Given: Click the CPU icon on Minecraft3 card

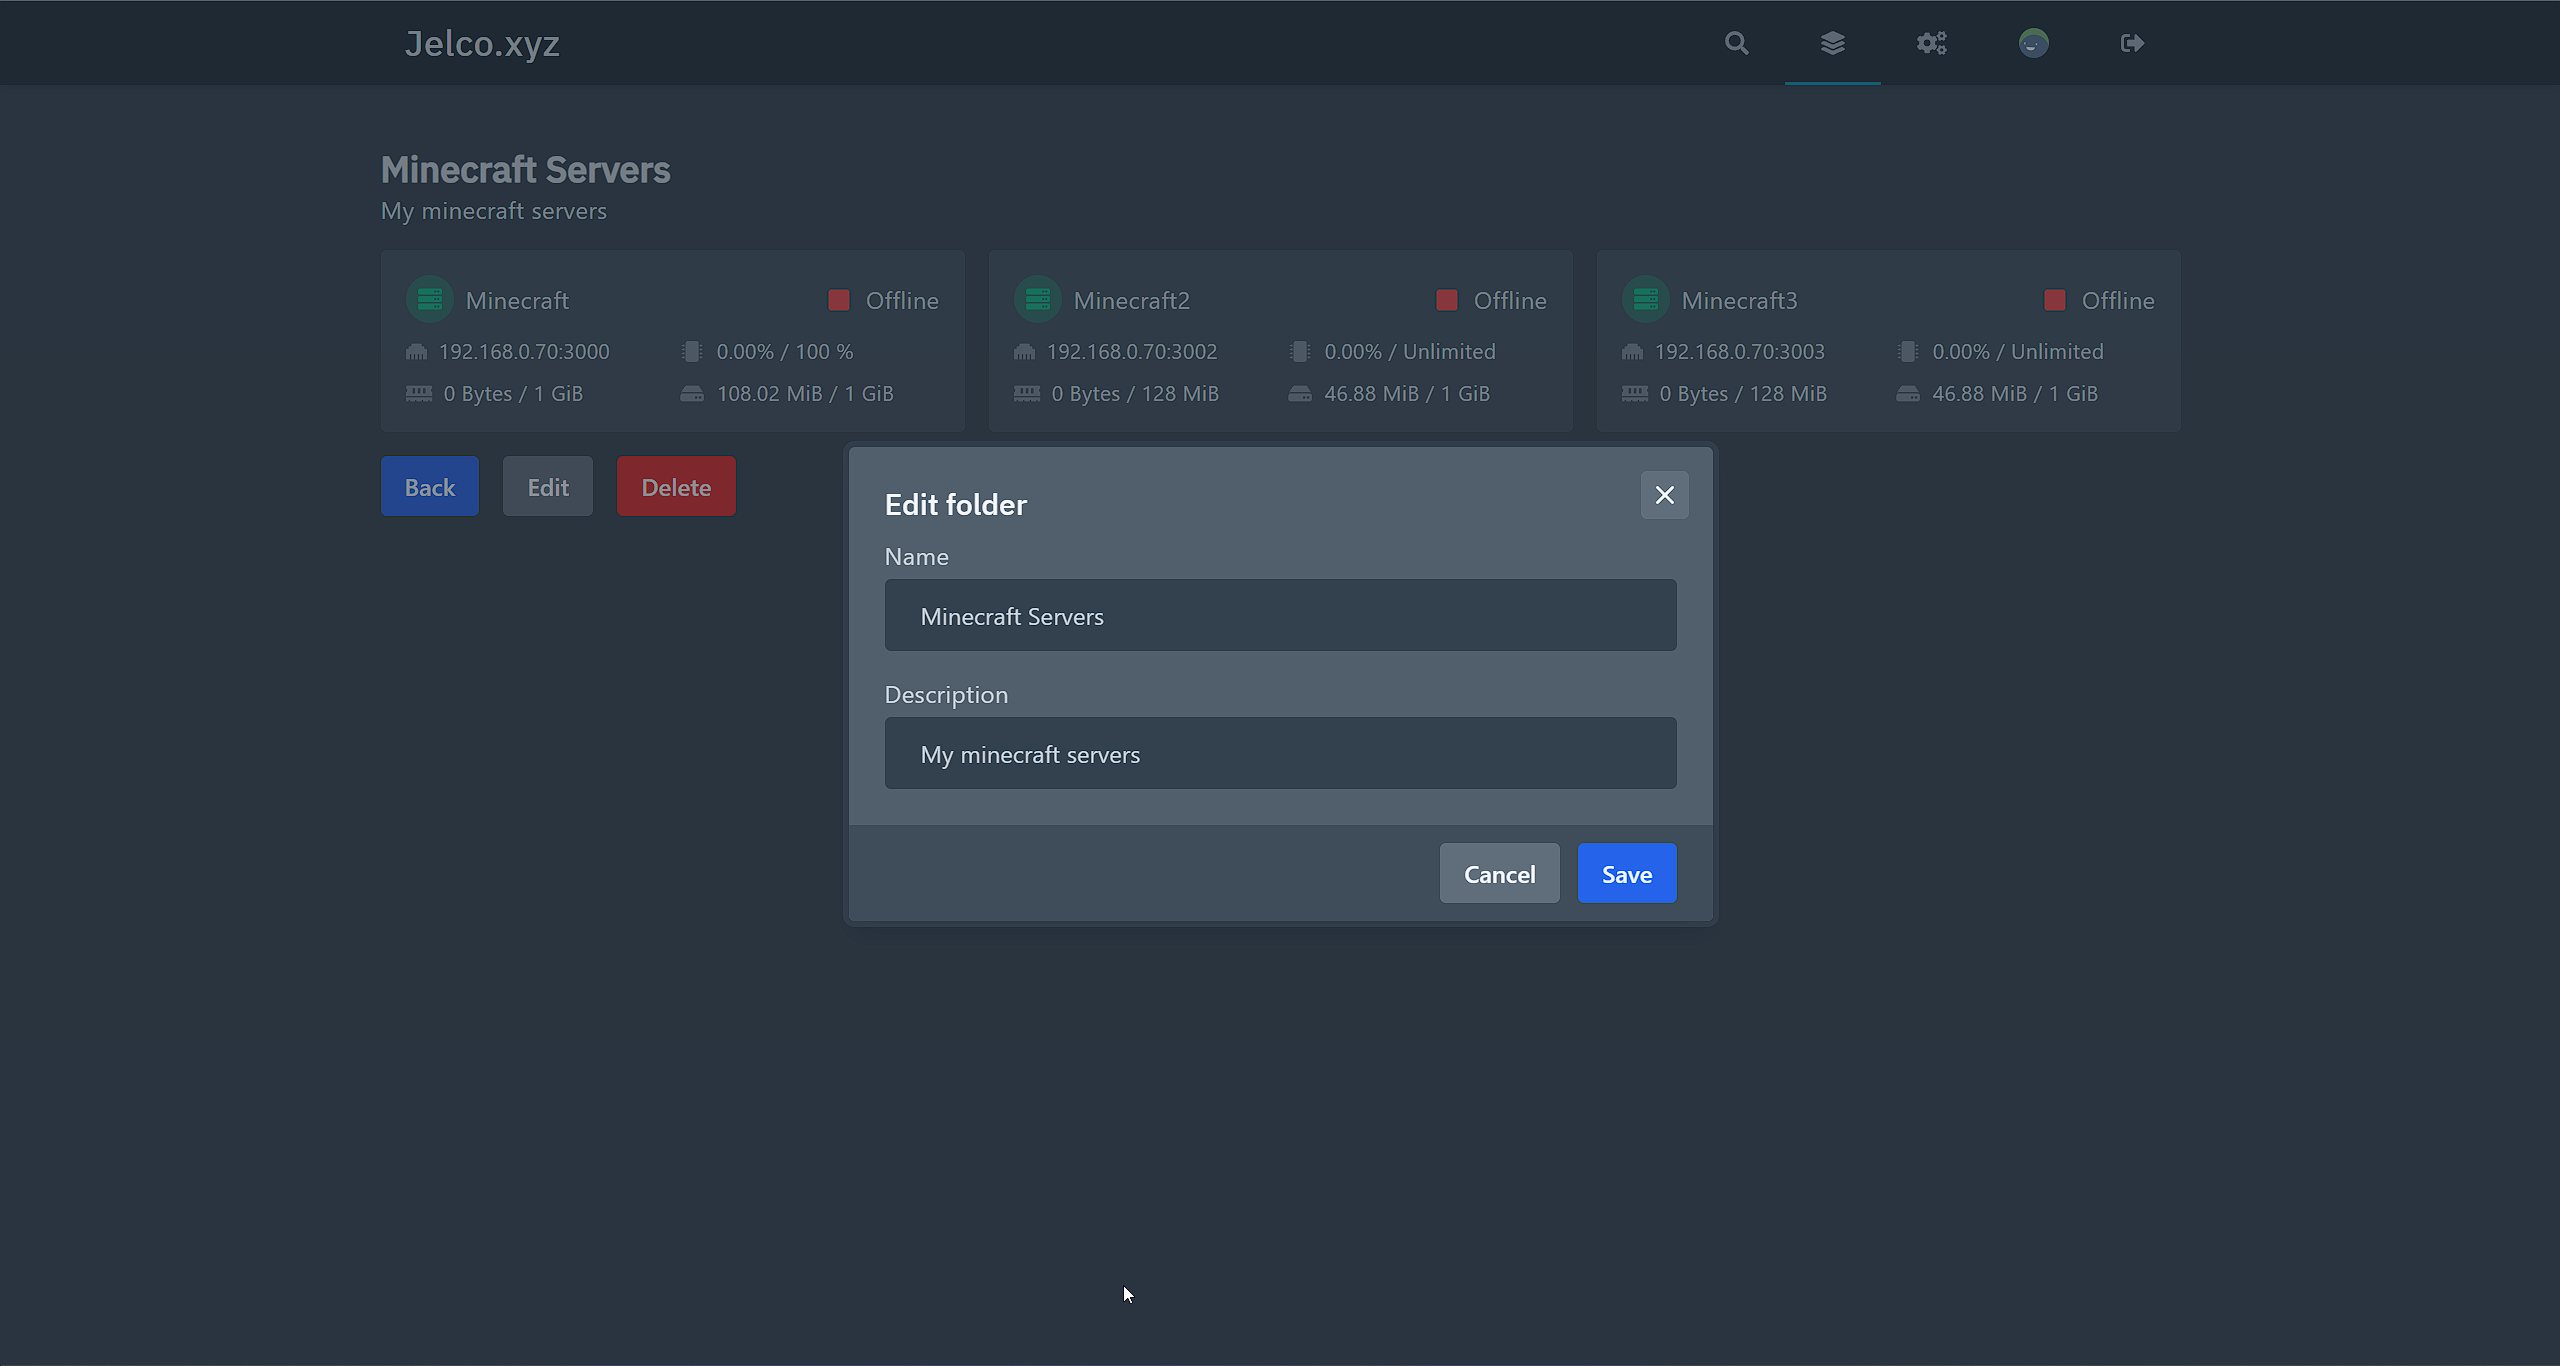Looking at the screenshot, I should (x=1908, y=352).
